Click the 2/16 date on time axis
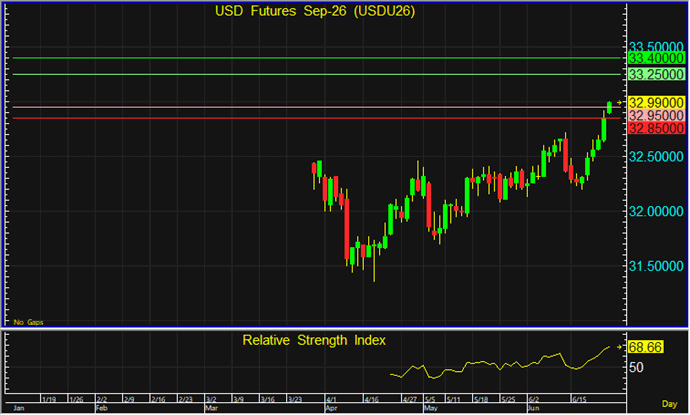This screenshot has width=690, height=415. tap(158, 400)
